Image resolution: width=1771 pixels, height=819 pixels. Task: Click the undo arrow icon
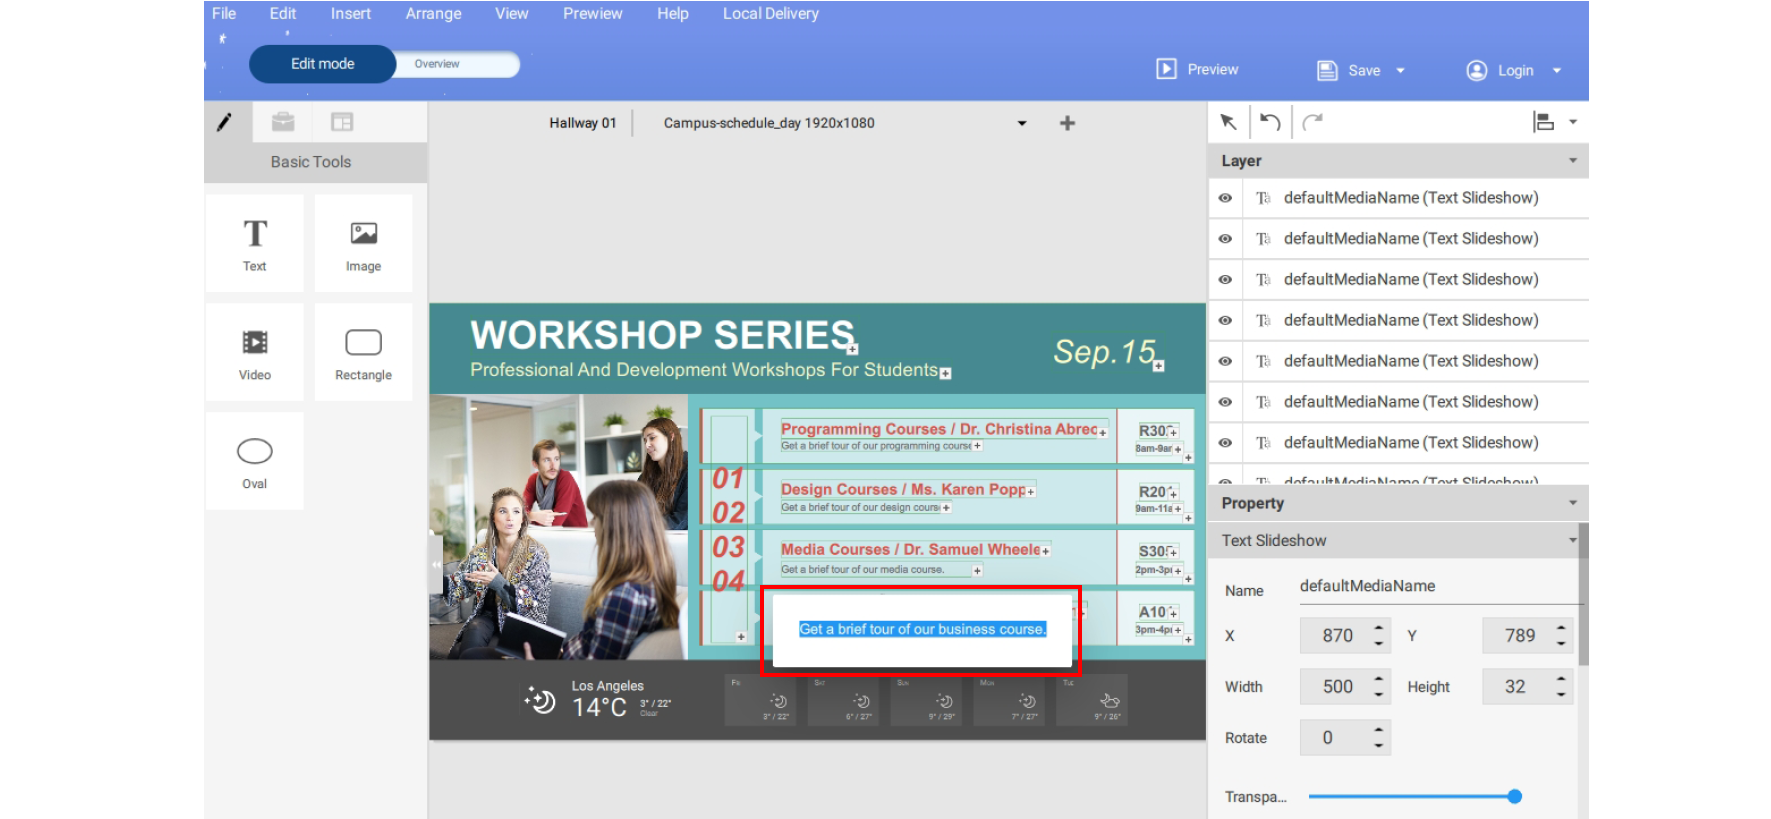(1270, 122)
